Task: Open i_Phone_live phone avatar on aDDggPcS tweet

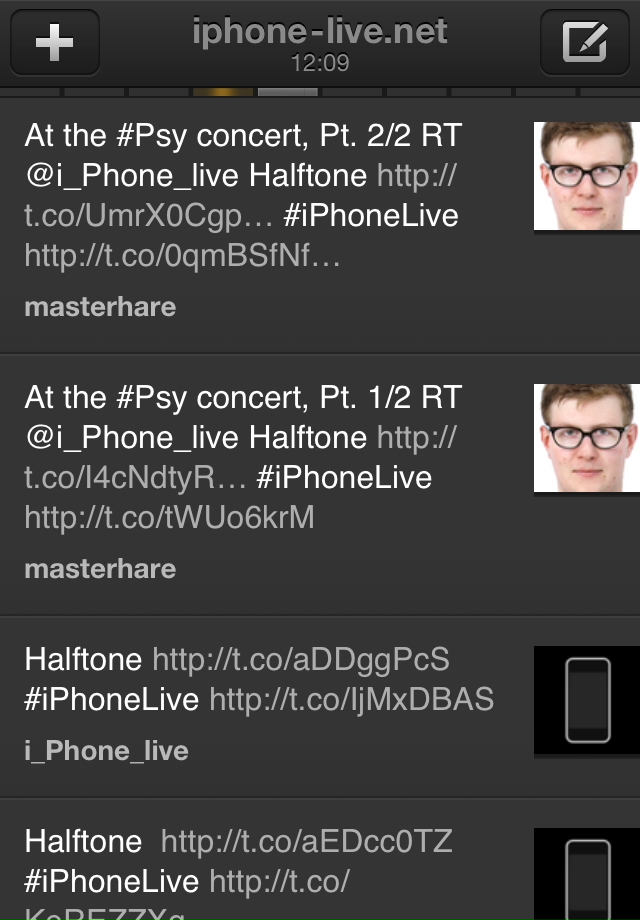Action: click(587, 700)
